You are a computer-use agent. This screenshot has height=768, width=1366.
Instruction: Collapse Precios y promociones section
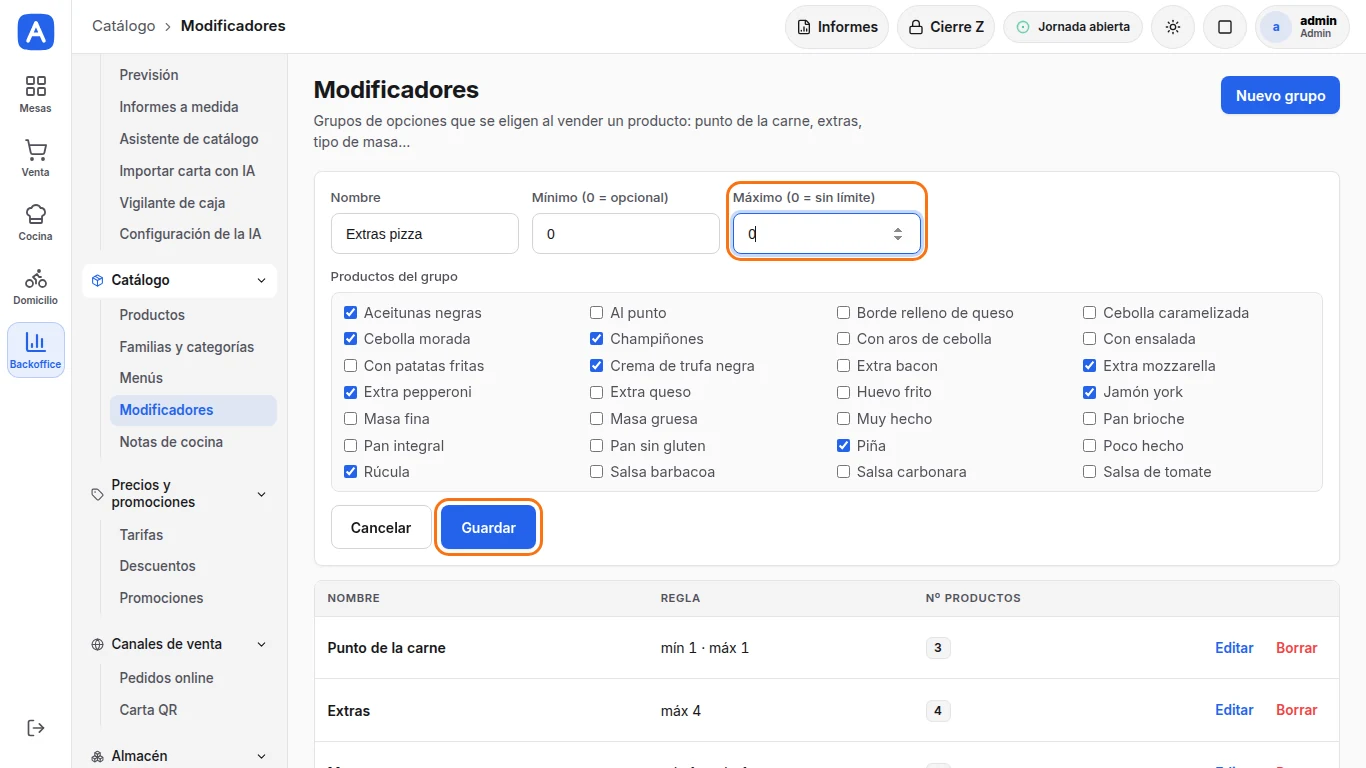pos(179,494)
